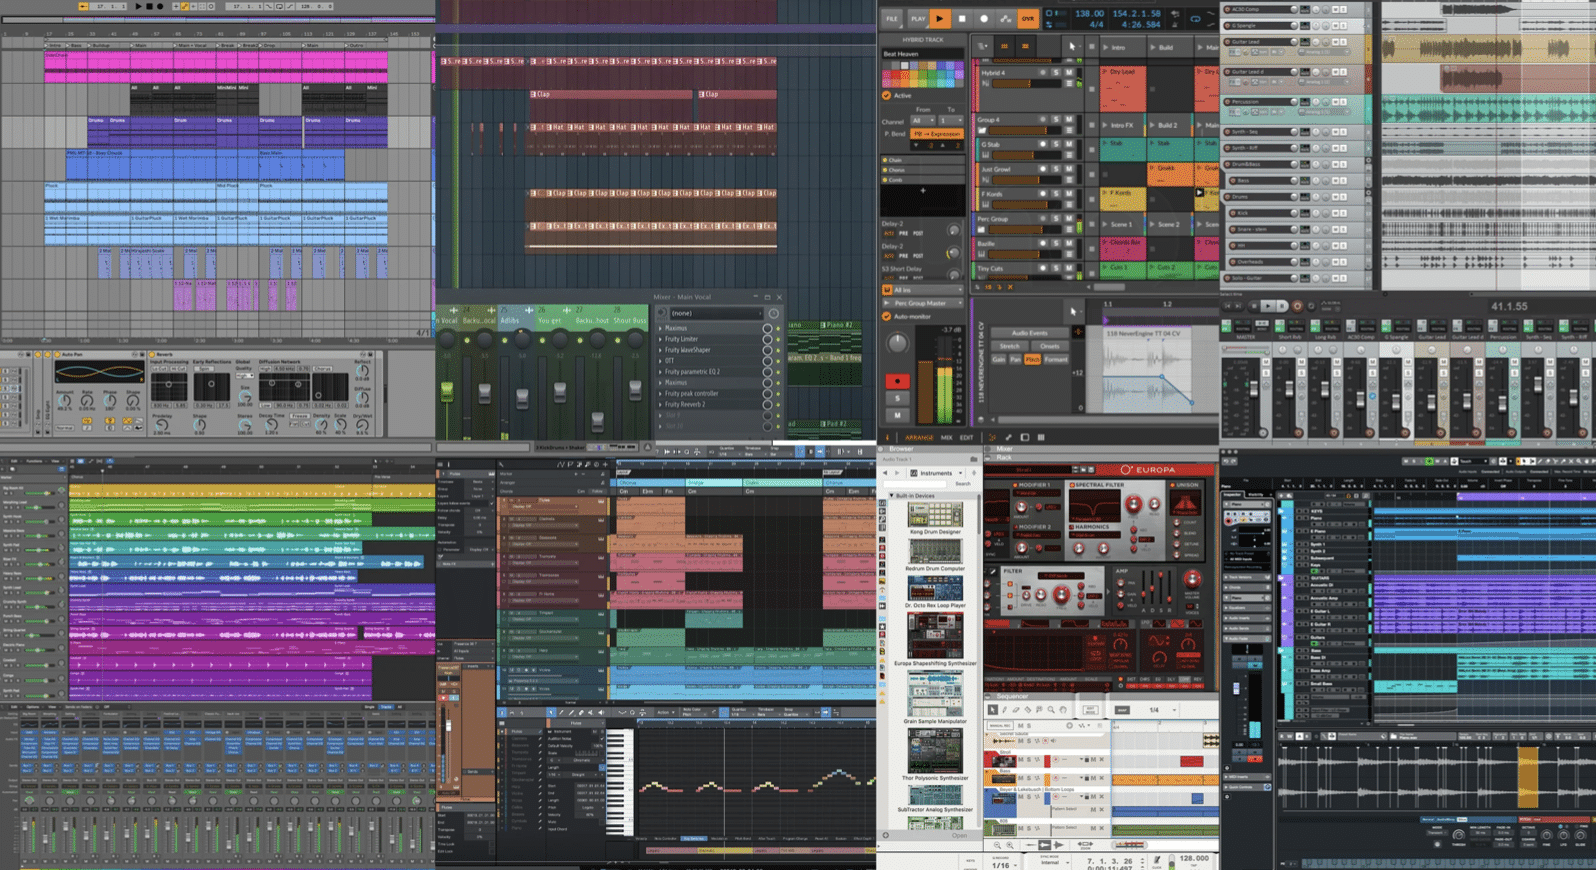Expand the first Maximus slot arrow
1596x870 pixels.
[660, 328]
